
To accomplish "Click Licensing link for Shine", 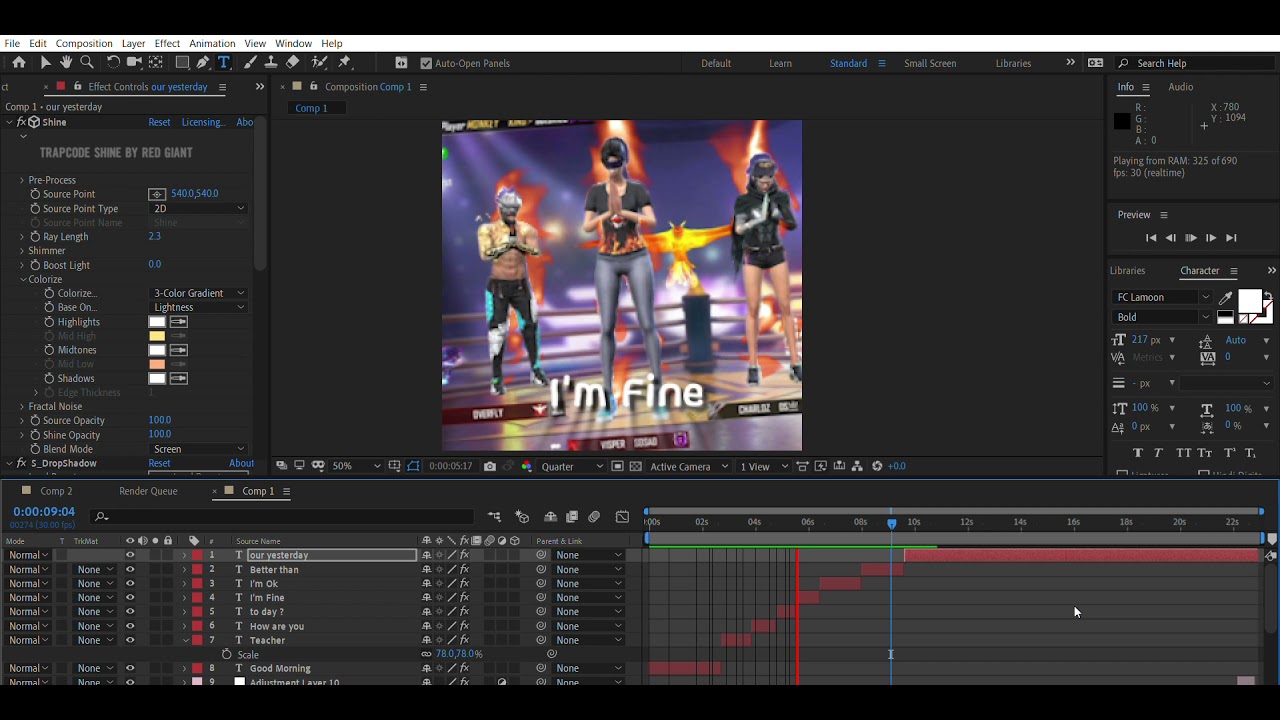I will click(203, 122).
